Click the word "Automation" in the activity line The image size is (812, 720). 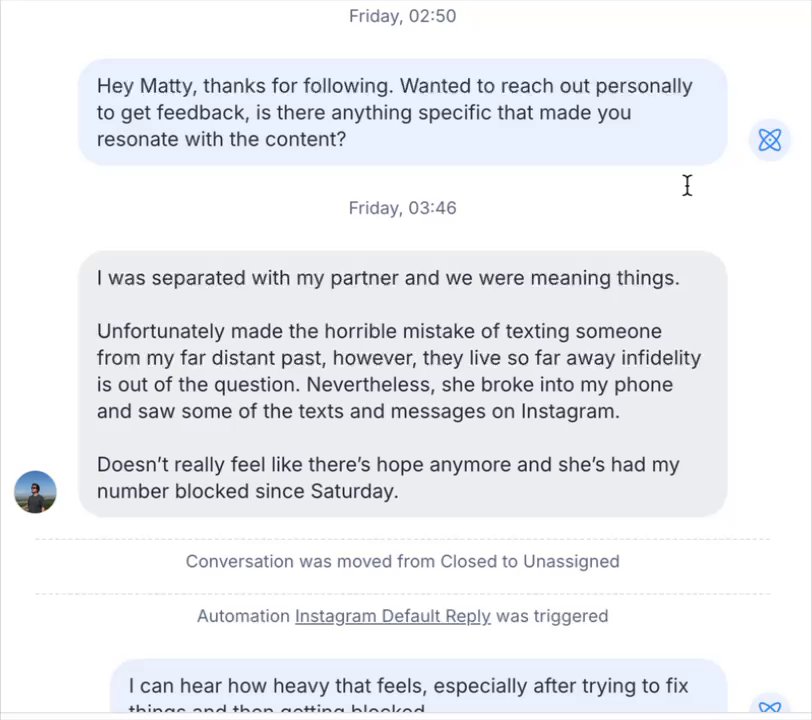(x=242, y=616)
